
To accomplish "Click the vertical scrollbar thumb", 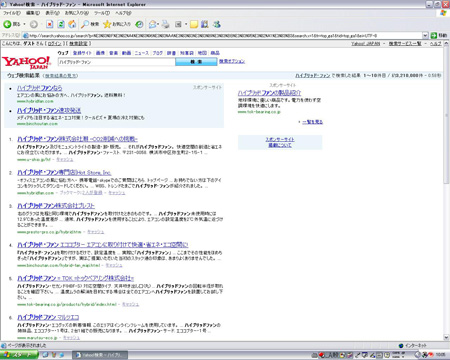I will click(446, 116).
